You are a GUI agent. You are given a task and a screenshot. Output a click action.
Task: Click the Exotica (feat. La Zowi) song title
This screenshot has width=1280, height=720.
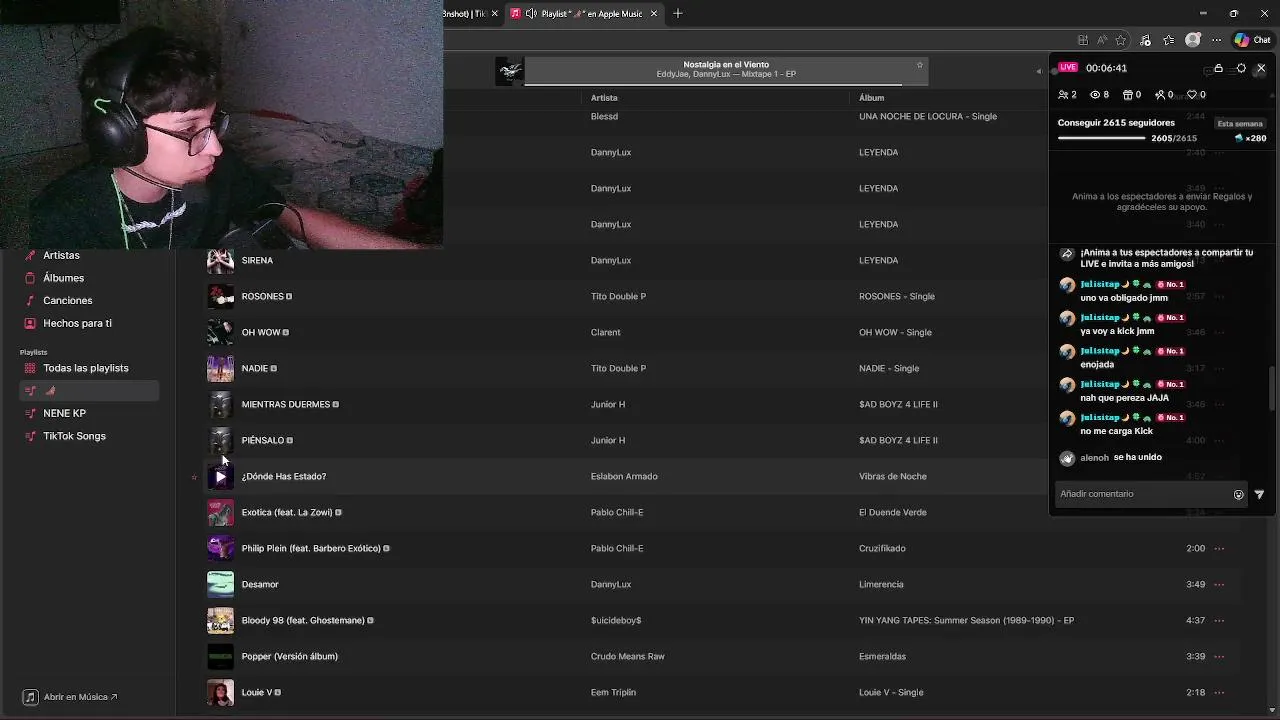click(x=287, y=513)
